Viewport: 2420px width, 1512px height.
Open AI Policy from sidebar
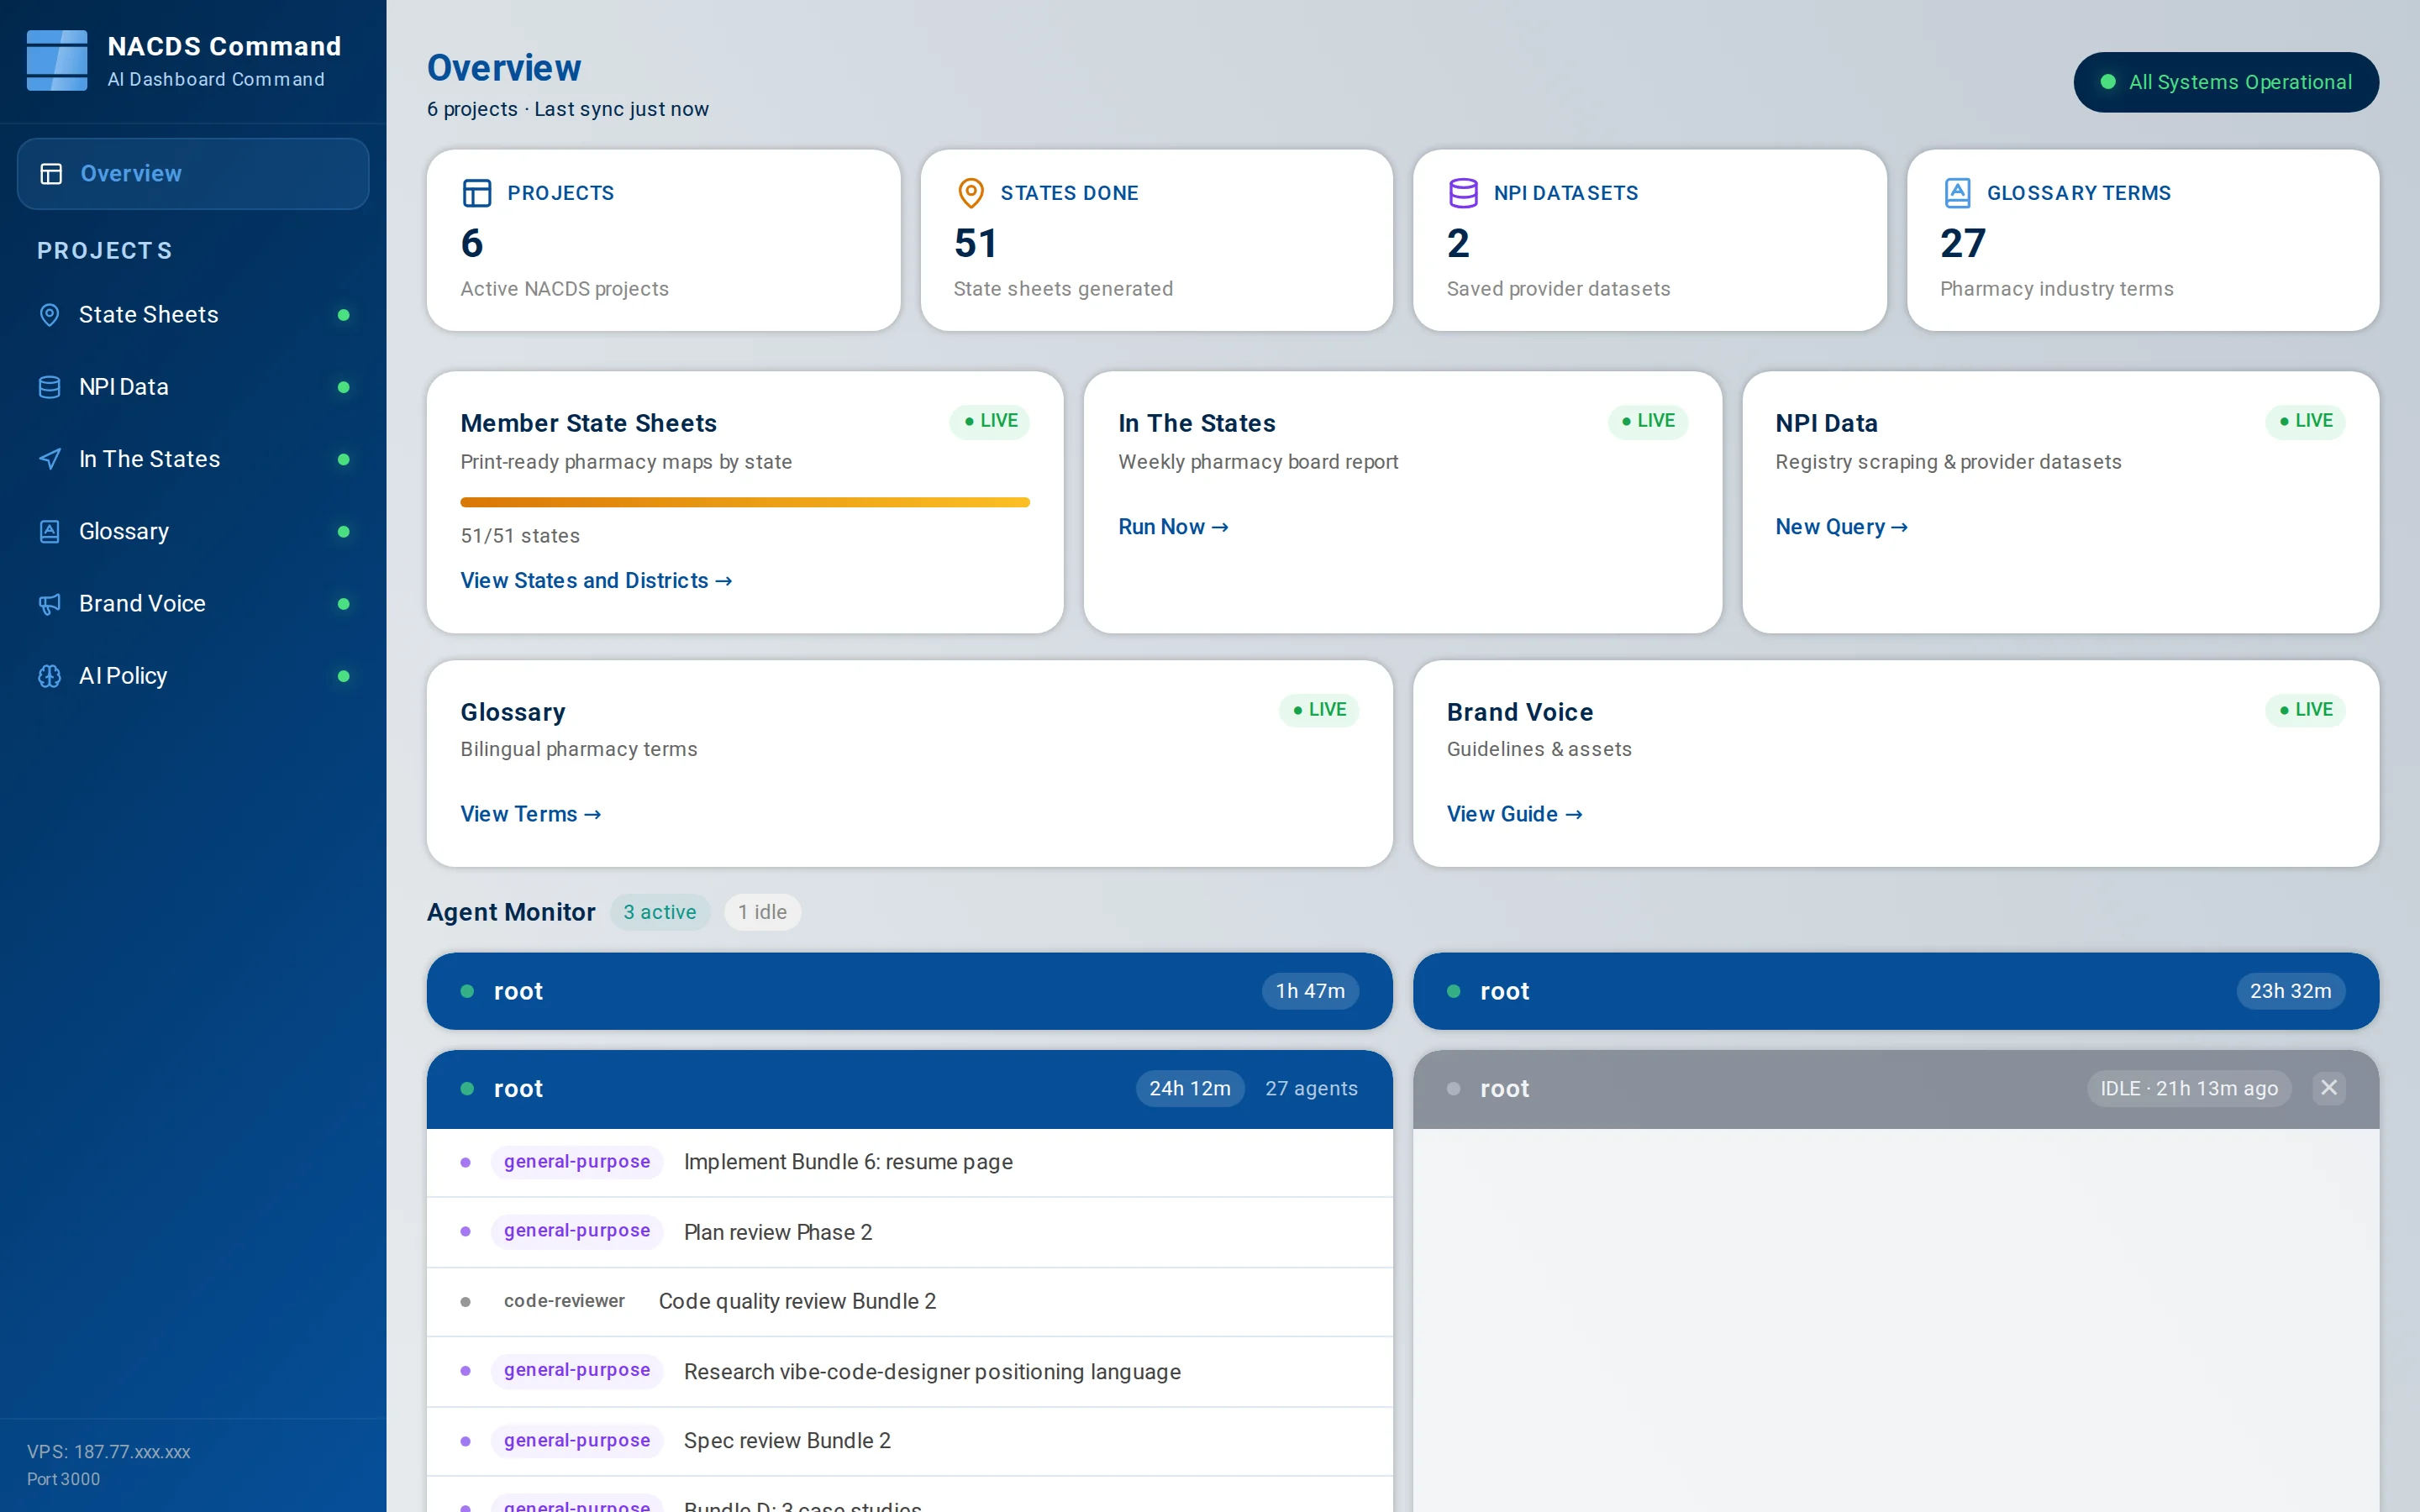(193, 676)
